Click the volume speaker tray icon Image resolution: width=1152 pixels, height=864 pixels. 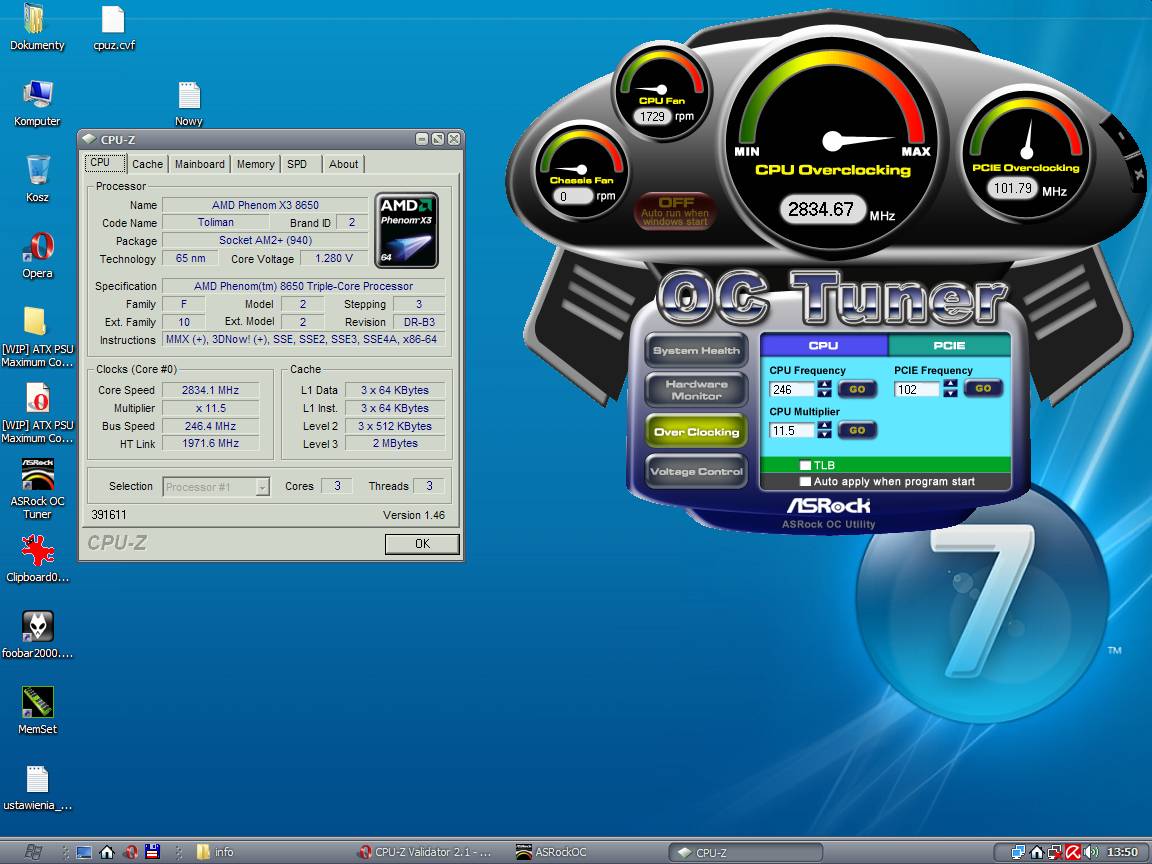click(x=1091, y=852)
